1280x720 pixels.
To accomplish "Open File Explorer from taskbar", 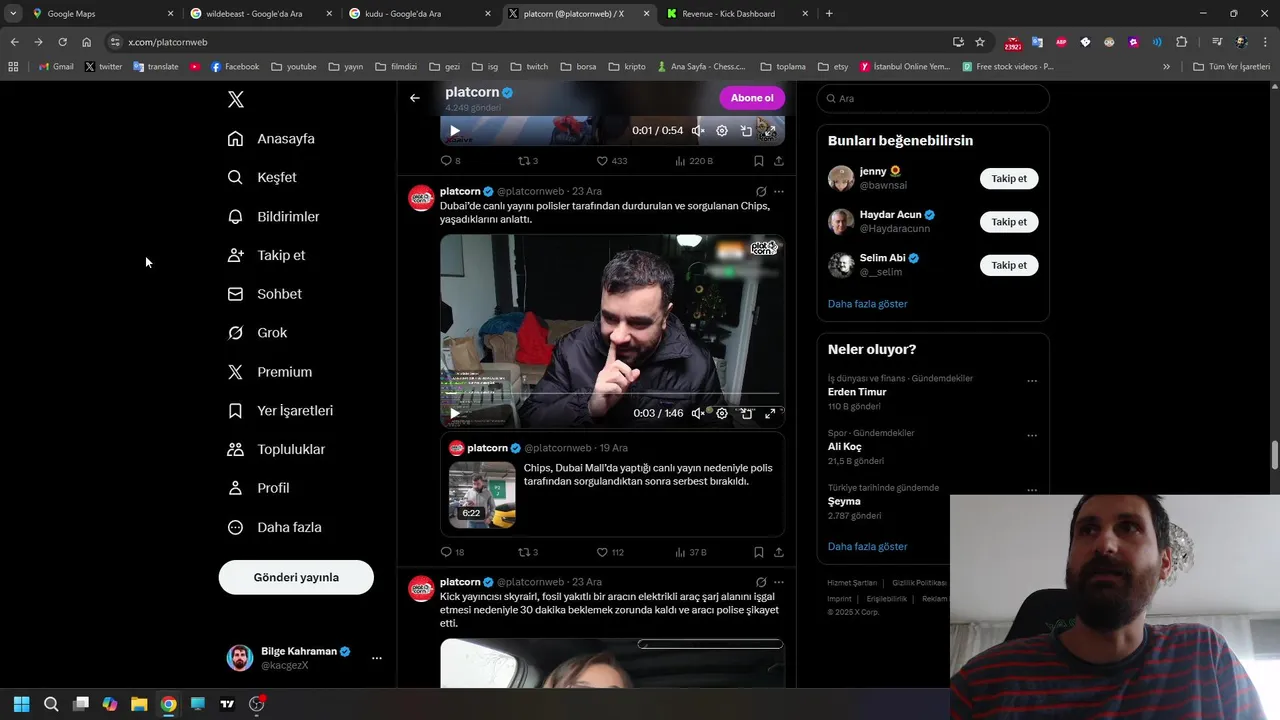I will 139,704.
